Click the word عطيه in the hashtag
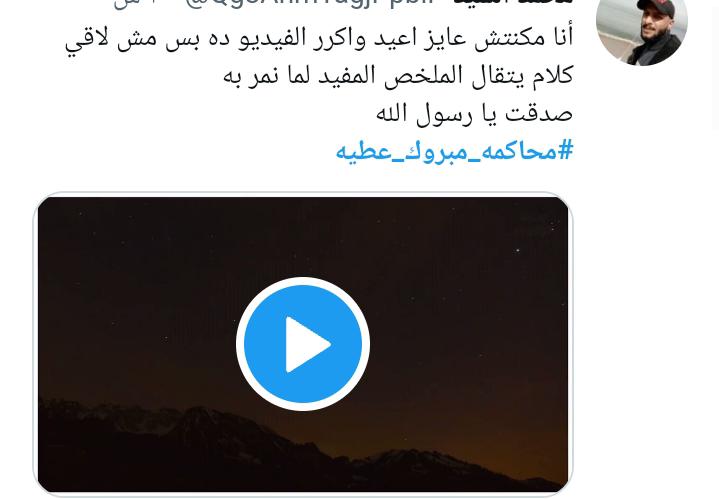719x499 pixels. [361, 151]
